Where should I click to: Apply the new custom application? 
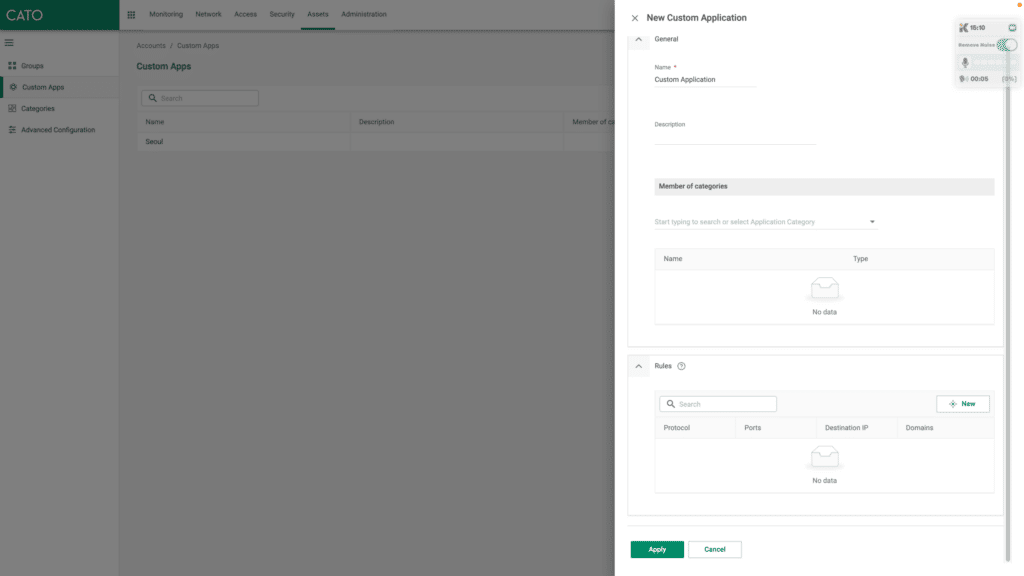657,549
